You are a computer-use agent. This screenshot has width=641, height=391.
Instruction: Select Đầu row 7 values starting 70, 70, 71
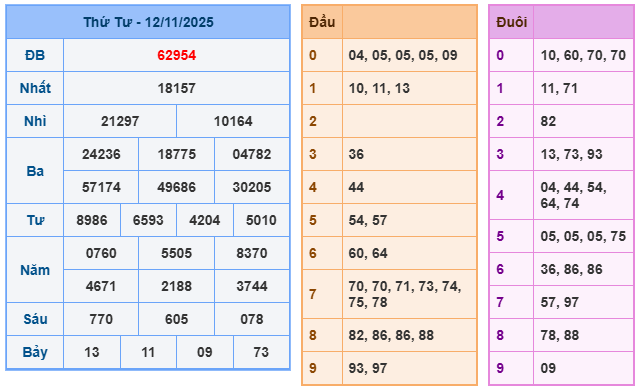click(x=405, y=294)
